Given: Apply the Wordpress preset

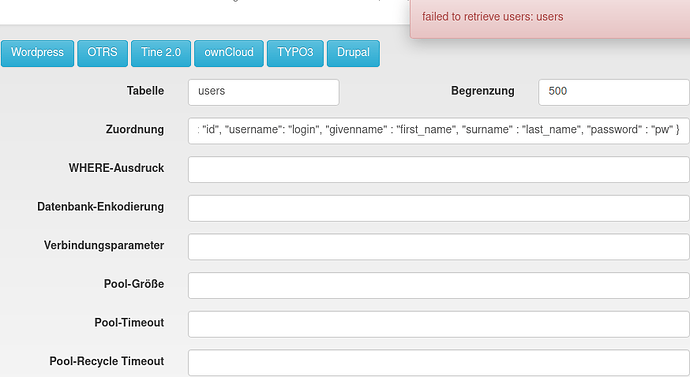Looking at the screenshot, I should click(37, 53).
